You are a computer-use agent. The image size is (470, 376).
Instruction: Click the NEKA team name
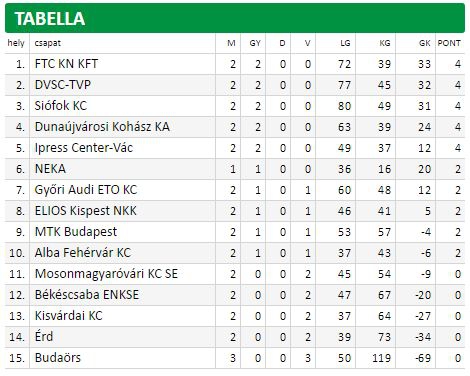click(x=50, y=169)
